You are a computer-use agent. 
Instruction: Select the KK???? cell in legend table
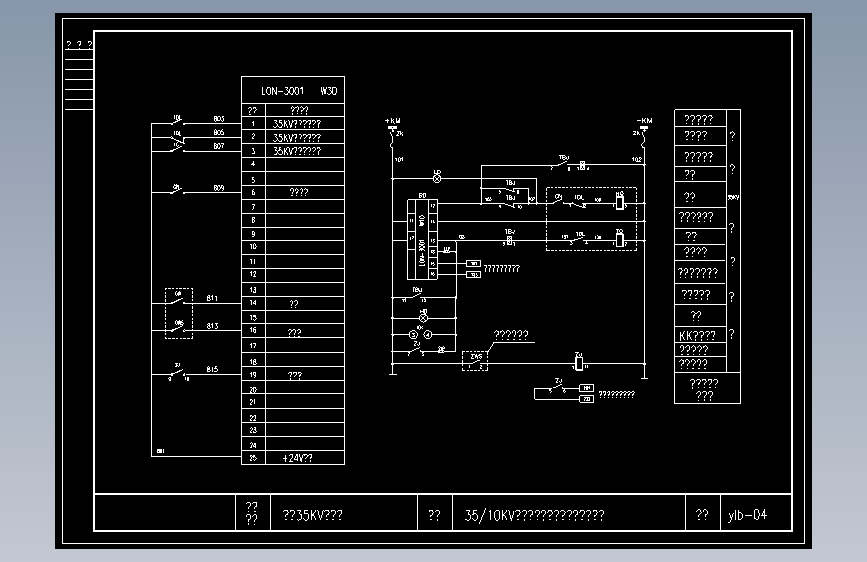click(697, 336)
